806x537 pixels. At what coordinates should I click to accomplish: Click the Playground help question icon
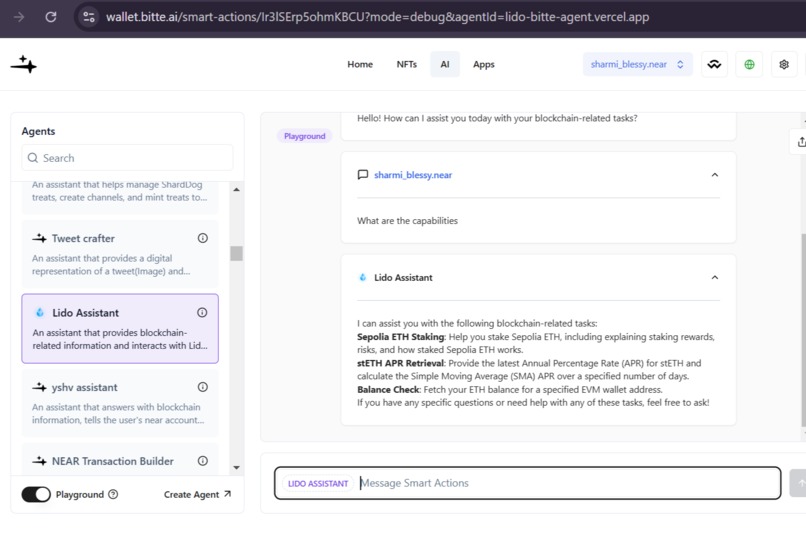click(x=113, y=494)
